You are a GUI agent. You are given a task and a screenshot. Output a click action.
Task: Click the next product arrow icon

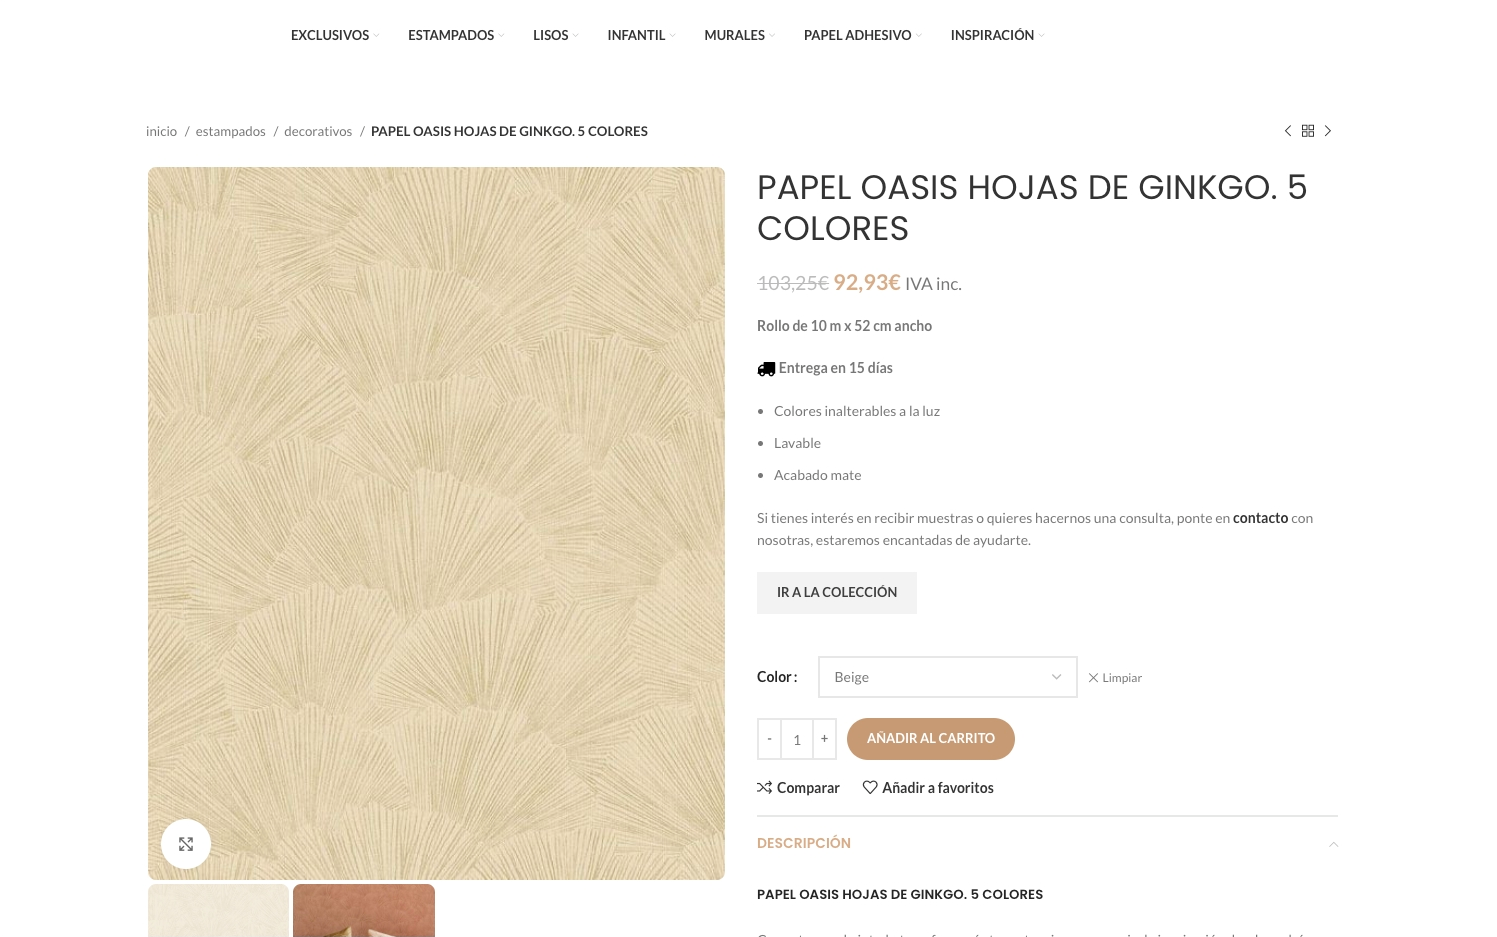pos(1328,131)
